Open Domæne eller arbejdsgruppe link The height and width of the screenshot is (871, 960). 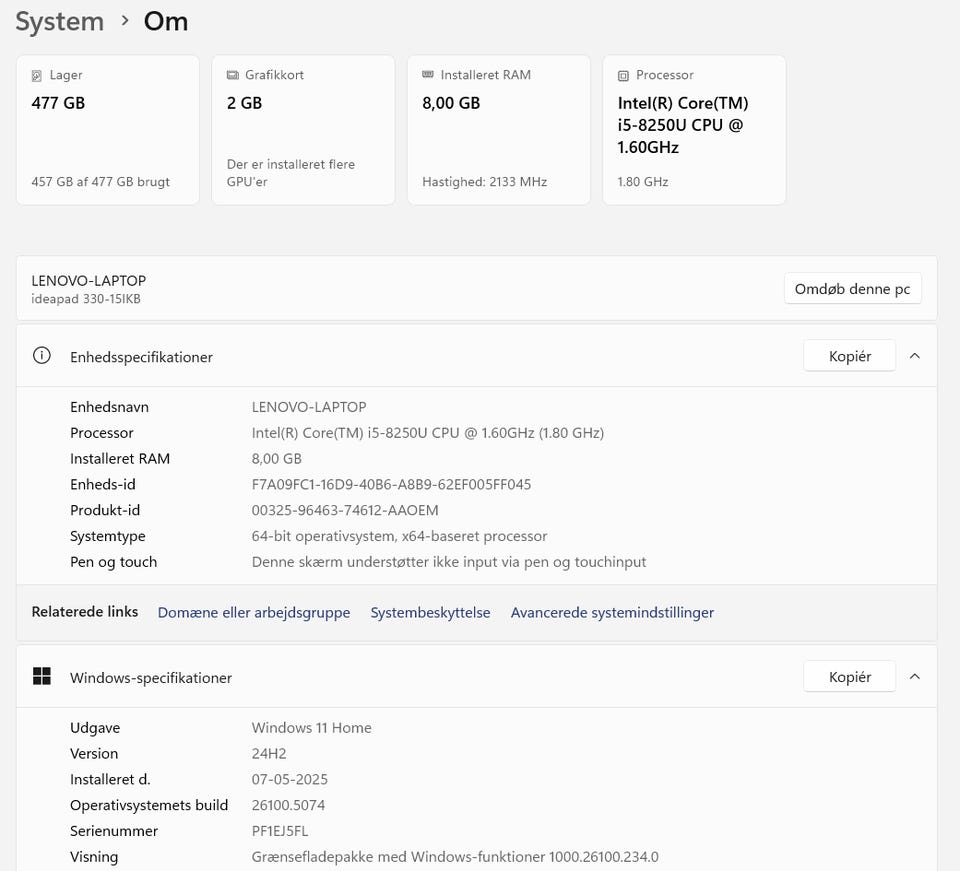point(254,612)
